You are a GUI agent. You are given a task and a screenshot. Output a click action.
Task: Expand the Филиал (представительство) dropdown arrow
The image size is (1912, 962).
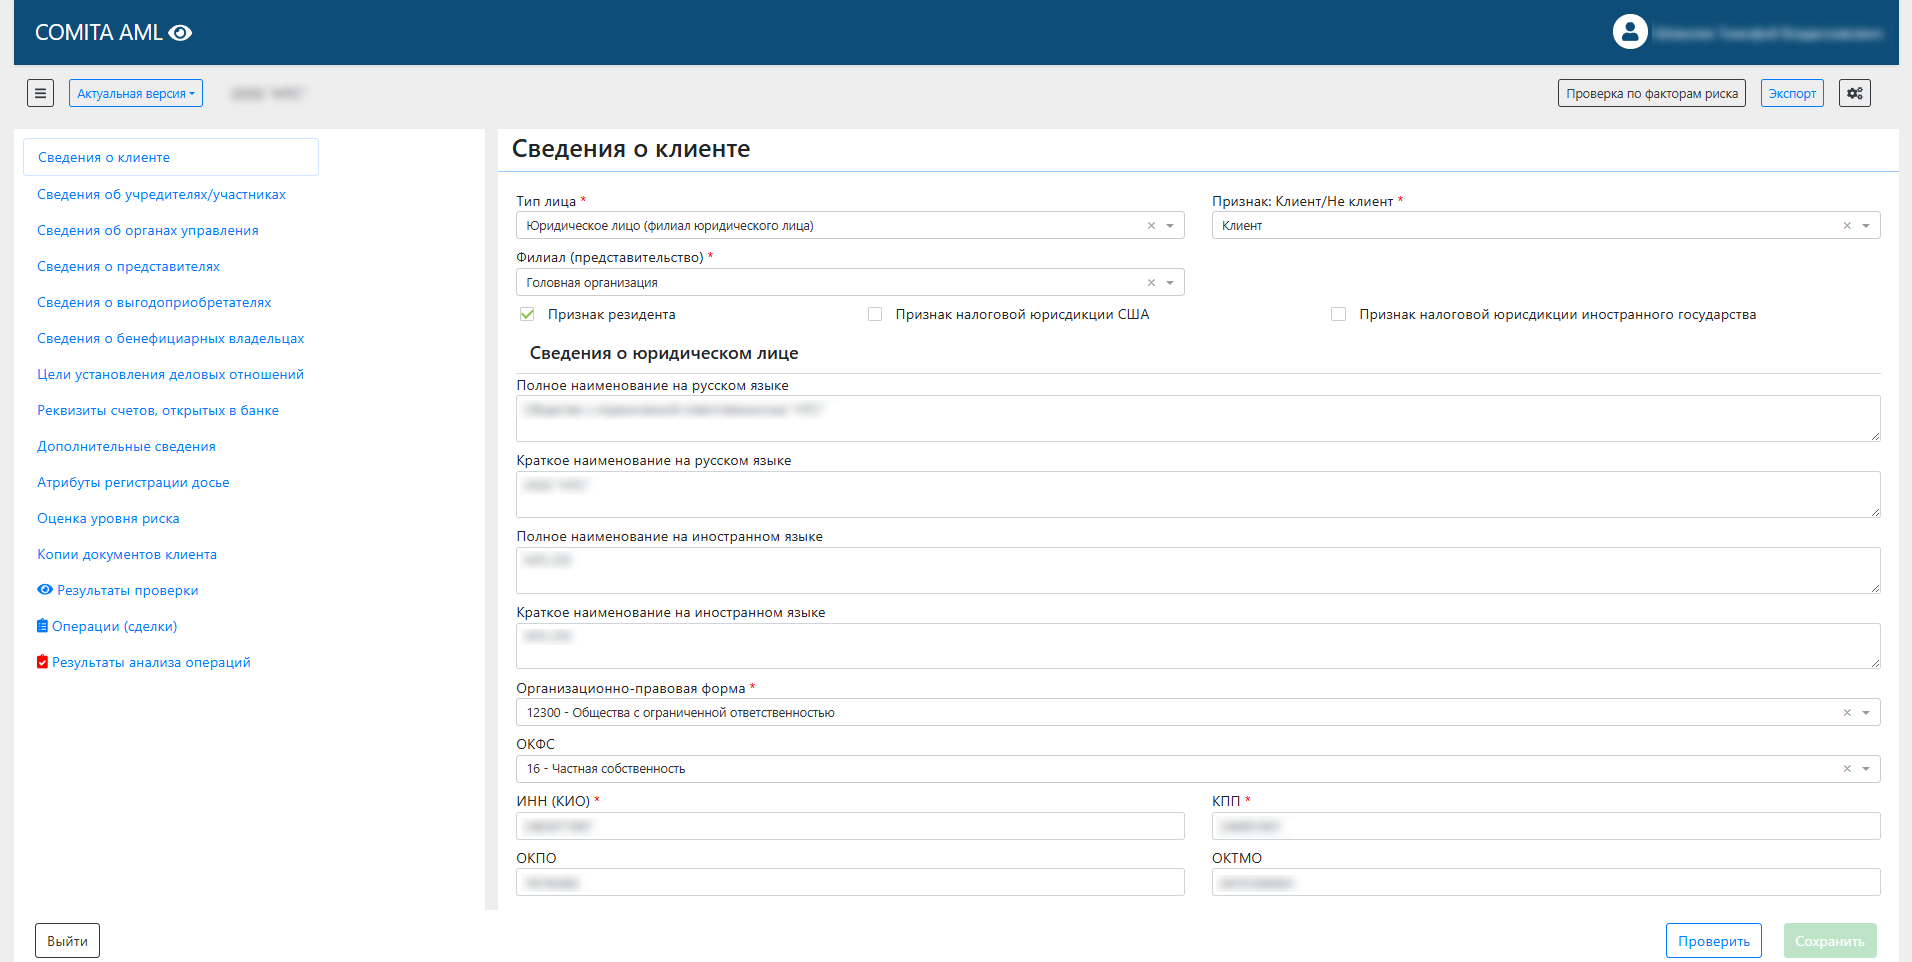1169,283
